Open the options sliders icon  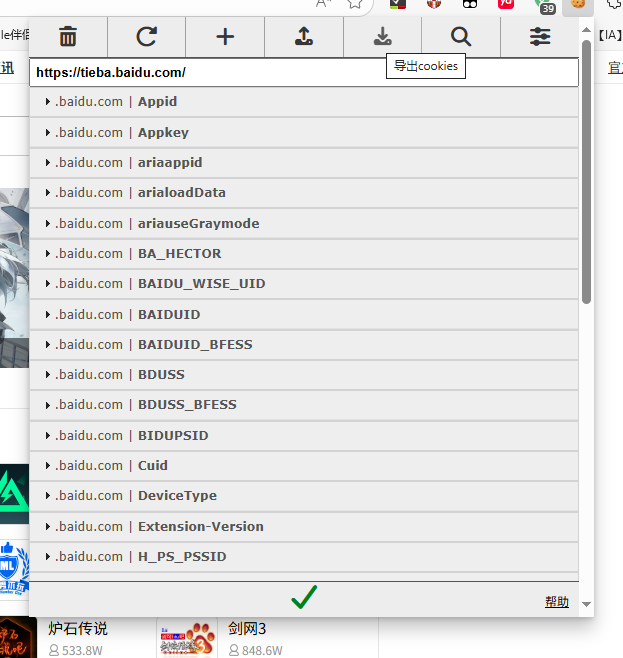[x=540, y=37]
